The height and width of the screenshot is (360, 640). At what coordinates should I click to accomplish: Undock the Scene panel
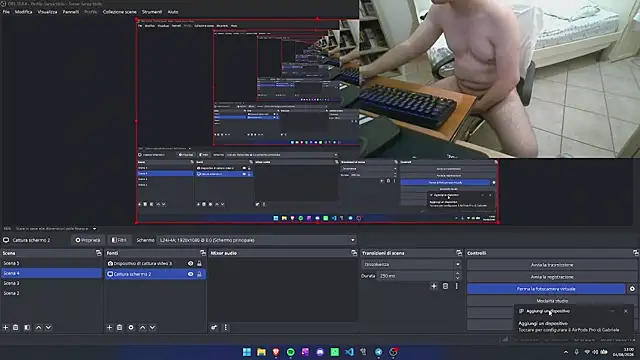pyautogui.click(x=98, y=253)
